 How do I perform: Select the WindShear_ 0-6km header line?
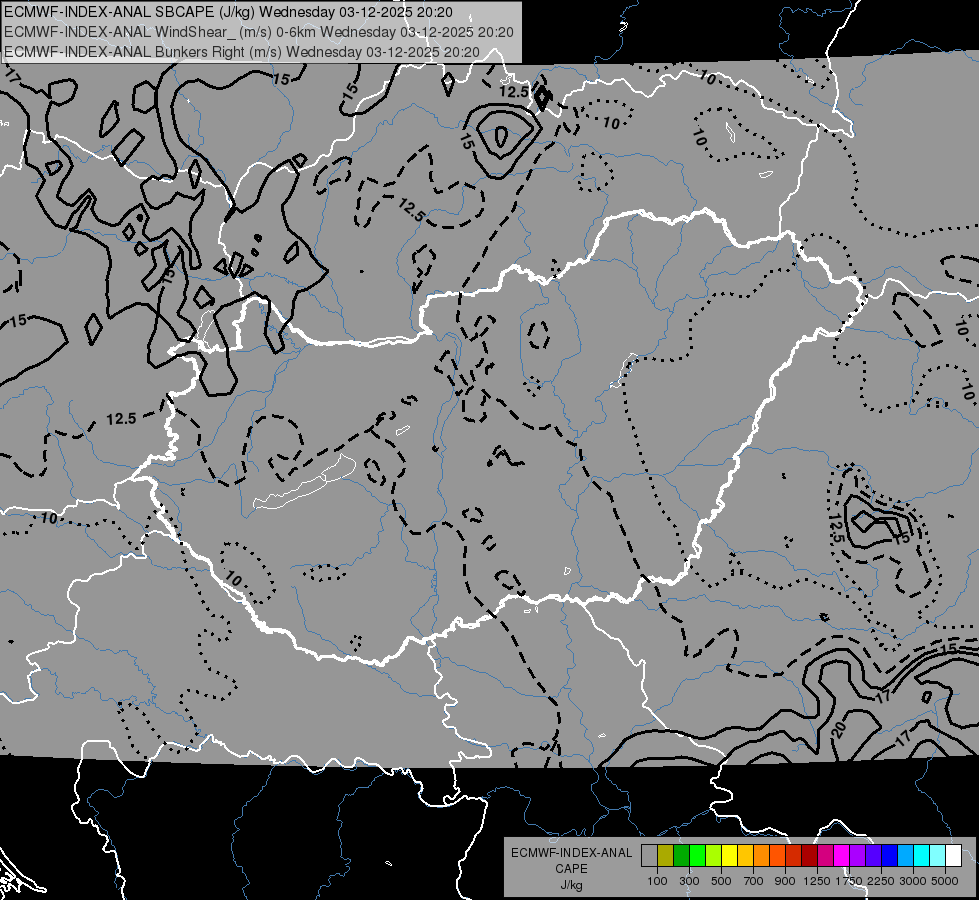click(x=258, y=32)
